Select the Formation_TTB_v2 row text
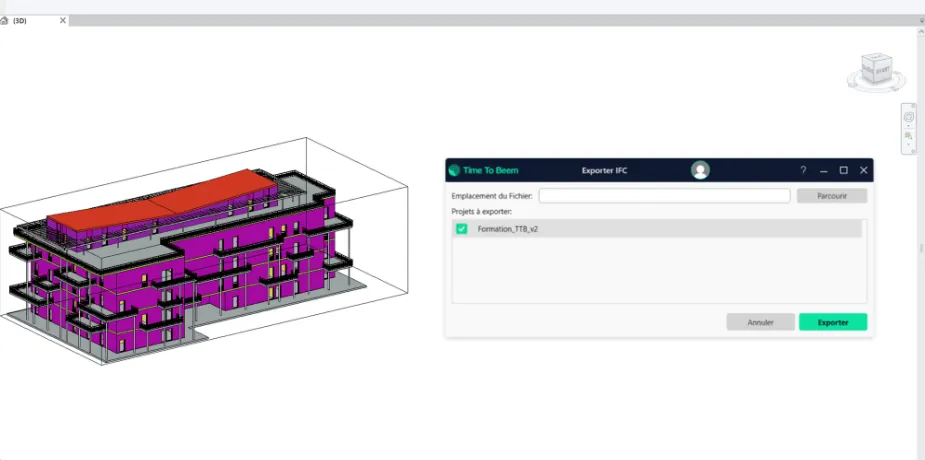925x460 pixels. (507, 229)
